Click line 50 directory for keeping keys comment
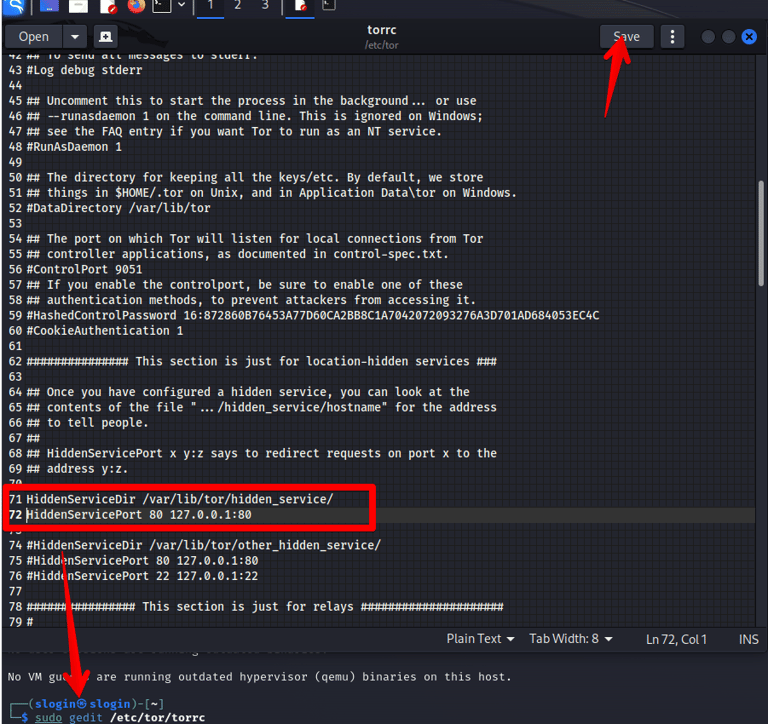Screen dimensions: 768x724 255,177
